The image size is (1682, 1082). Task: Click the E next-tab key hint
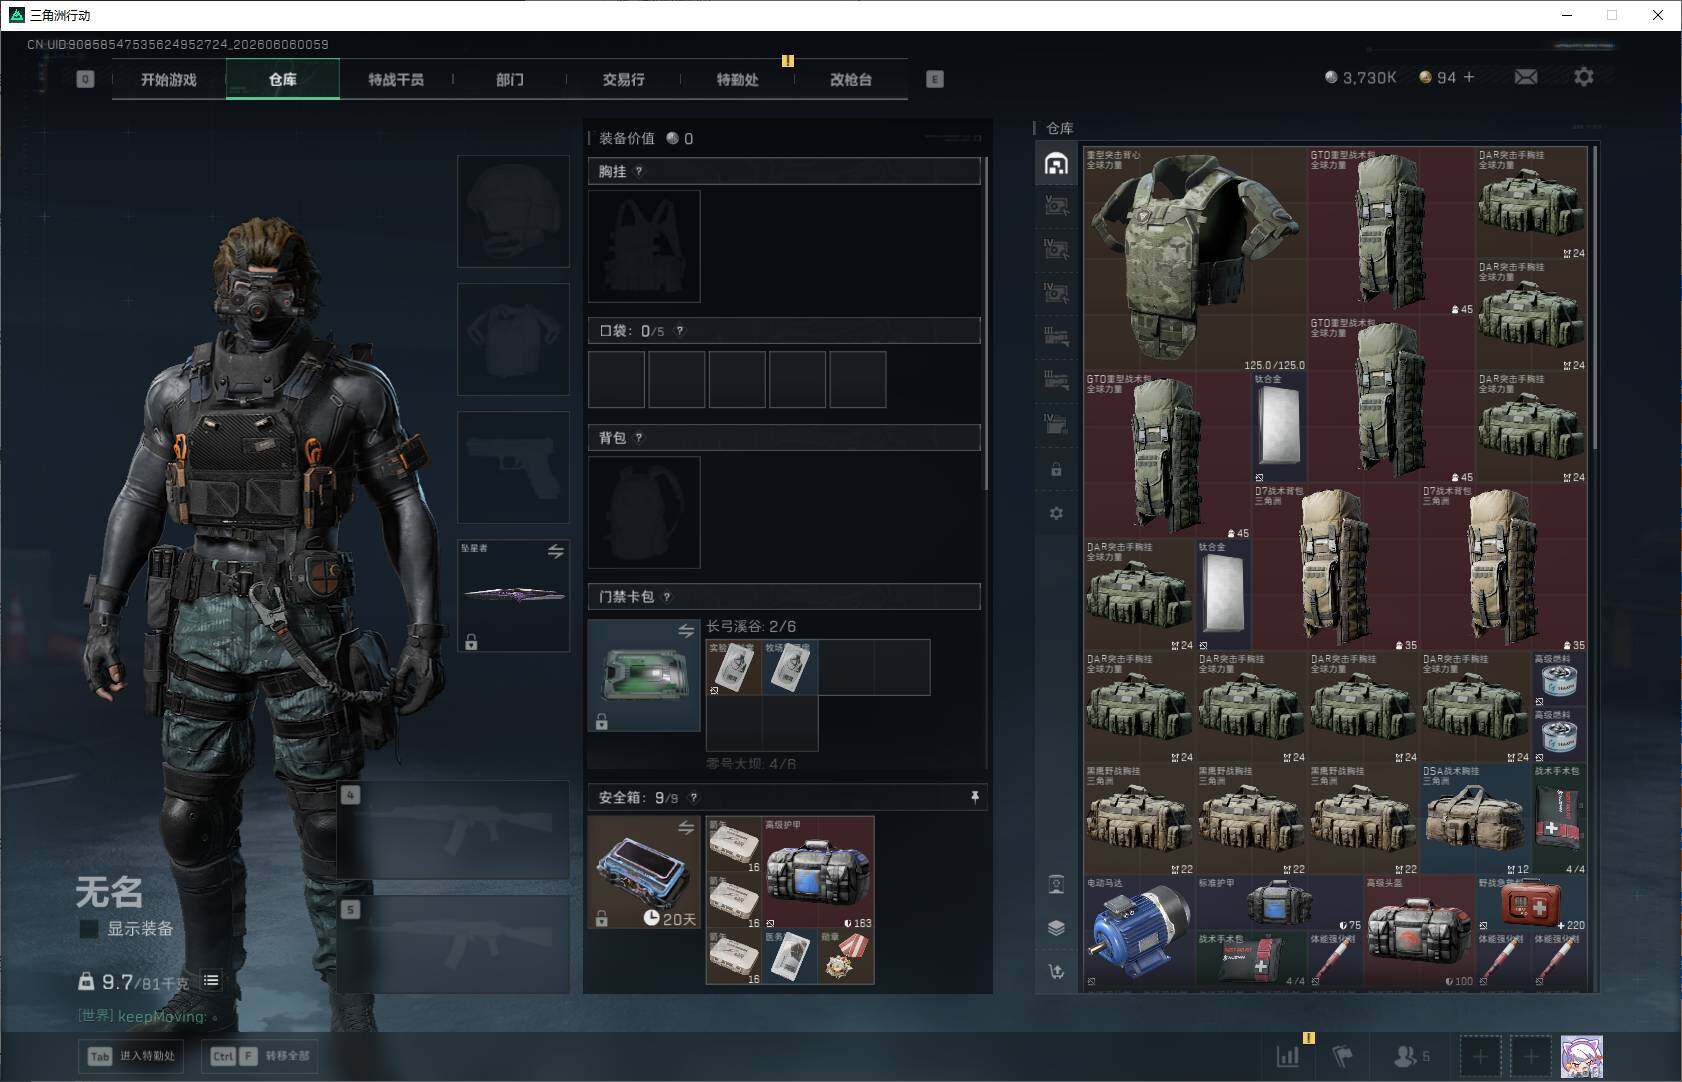click(935, 79)
